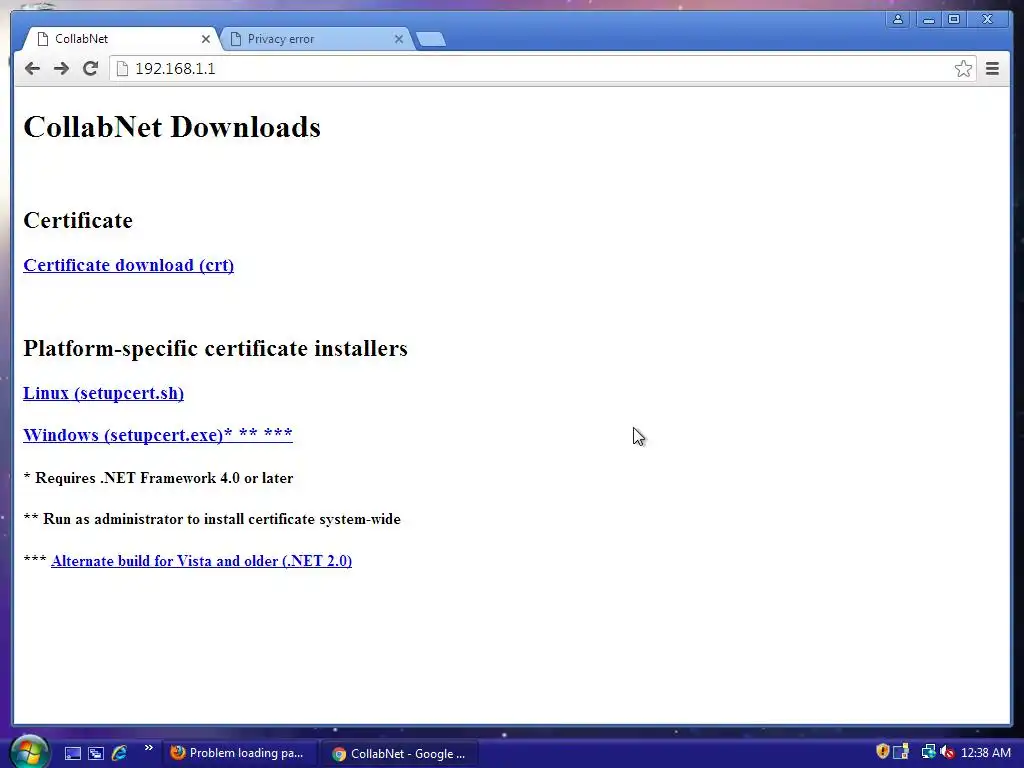Image resolution: width=1024 pixels, height=768 pixels.
Task: Click the Run as administrator note
Action: pyautogui.click(x=212, y=519)
